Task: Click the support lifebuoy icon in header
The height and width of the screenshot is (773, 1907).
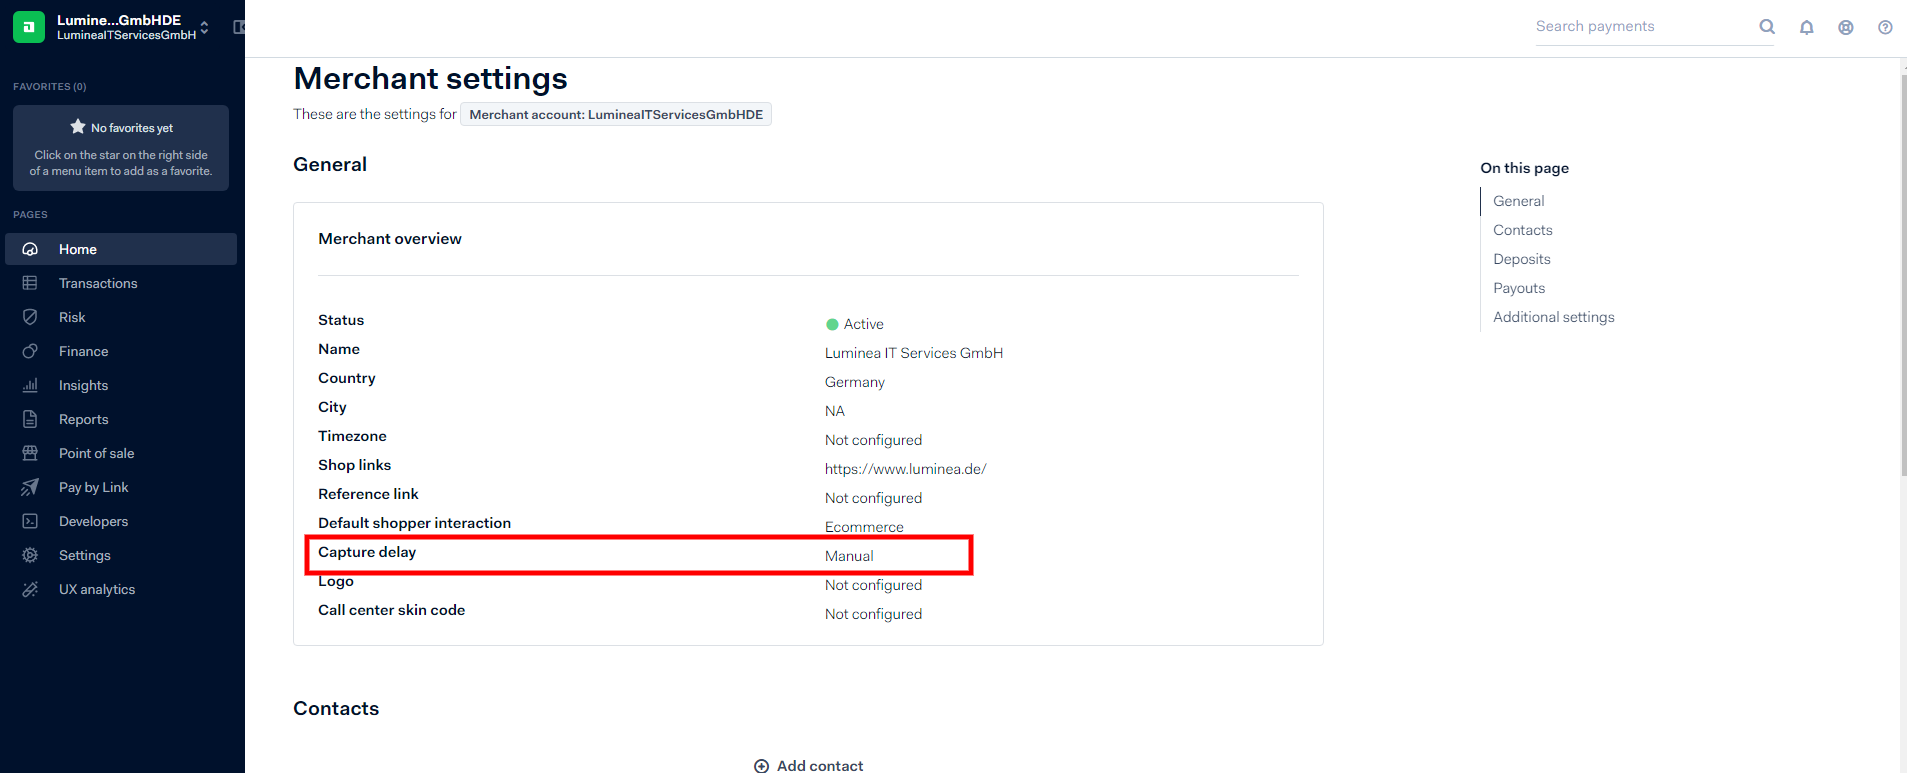Action: (x=1846, y=27)
